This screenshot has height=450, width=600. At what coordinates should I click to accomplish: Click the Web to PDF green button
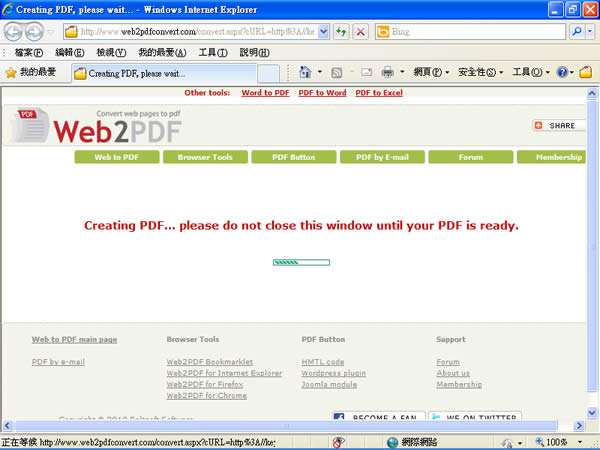117,157
